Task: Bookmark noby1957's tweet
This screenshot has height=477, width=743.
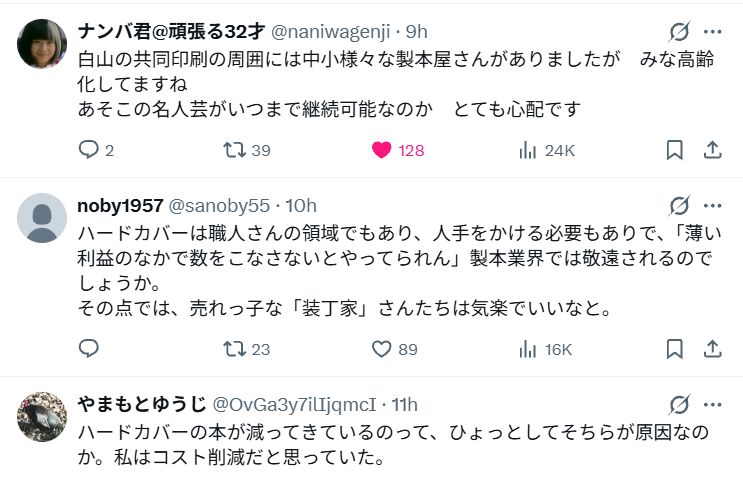Action: click(675, 349)
